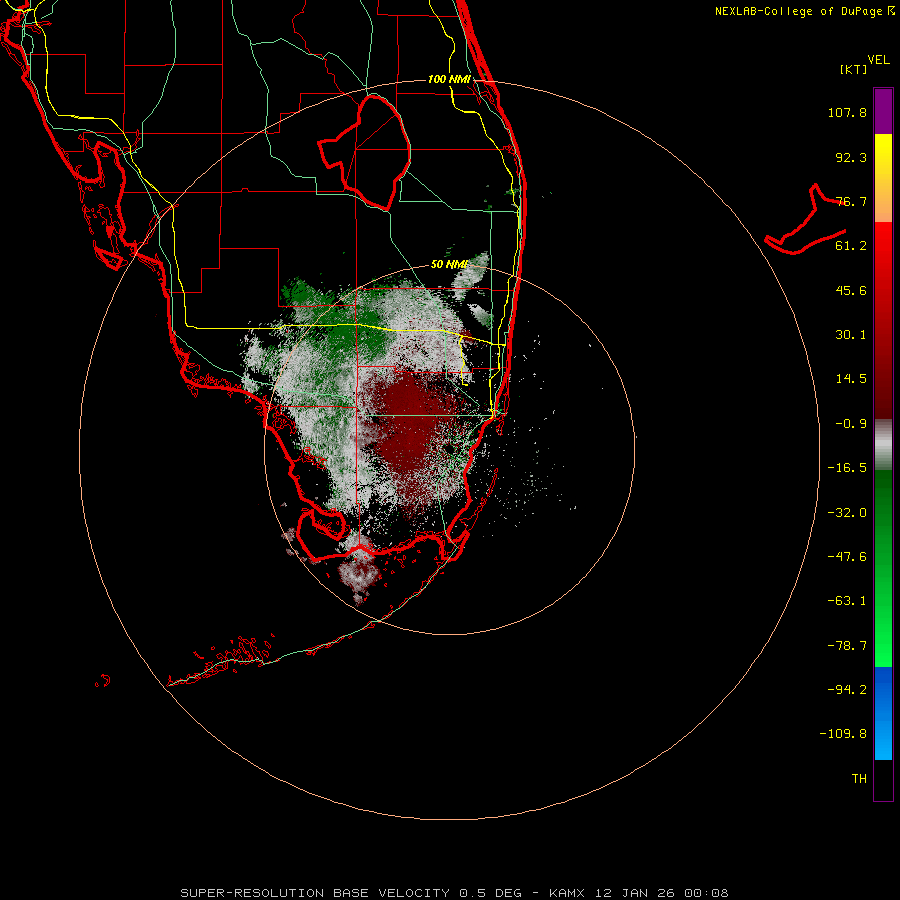Click the -94.2 legend value
The image size is (900, 900).
click(847, 689)
